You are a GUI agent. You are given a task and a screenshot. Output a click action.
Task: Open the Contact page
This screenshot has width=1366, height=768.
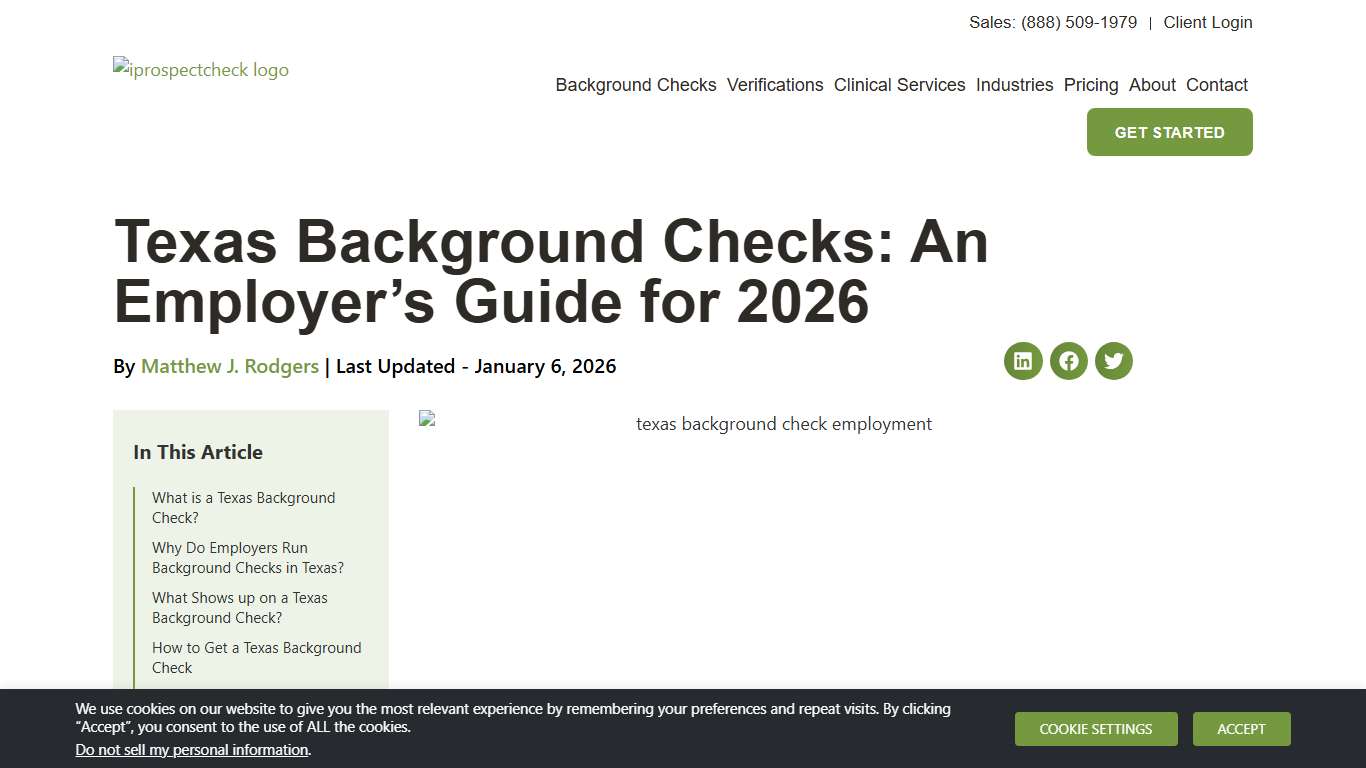(x=1216, y=85)
